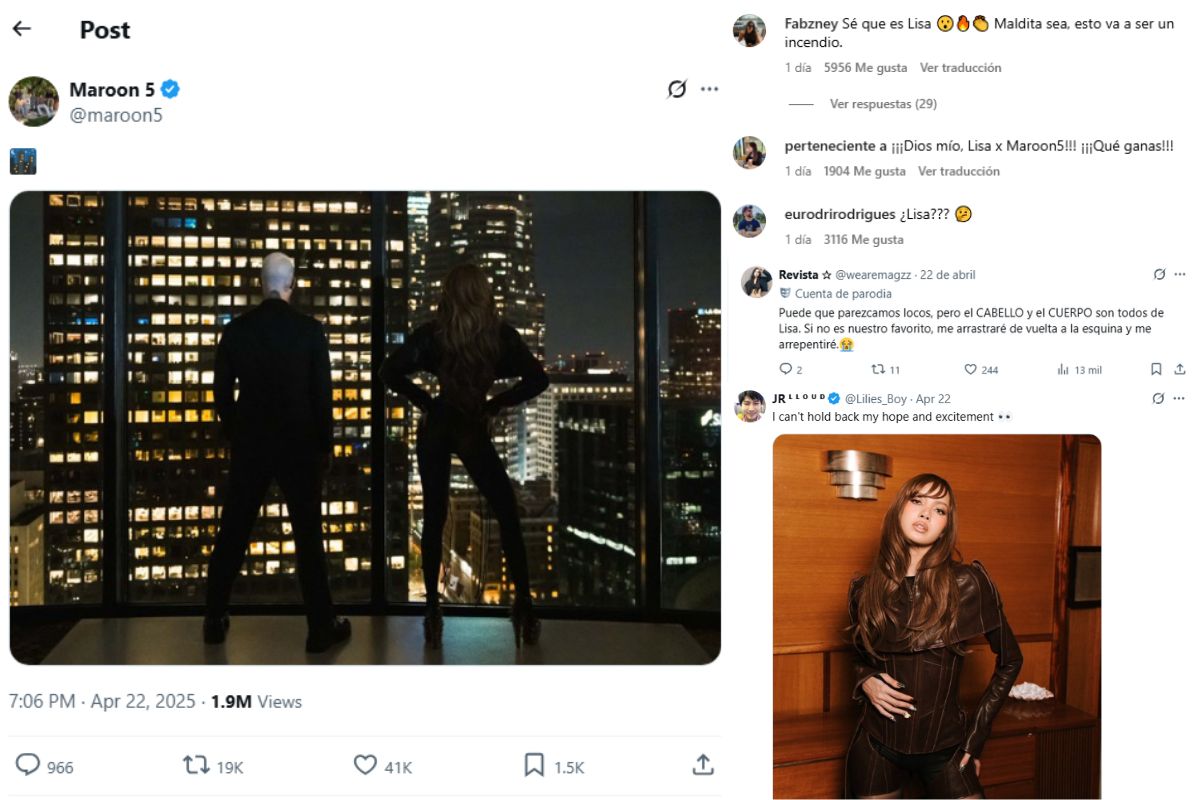This screenshot has width=1200, height=800.
Task: Reply to the Revista parody tweet
Action: click(x=785, y=369)
